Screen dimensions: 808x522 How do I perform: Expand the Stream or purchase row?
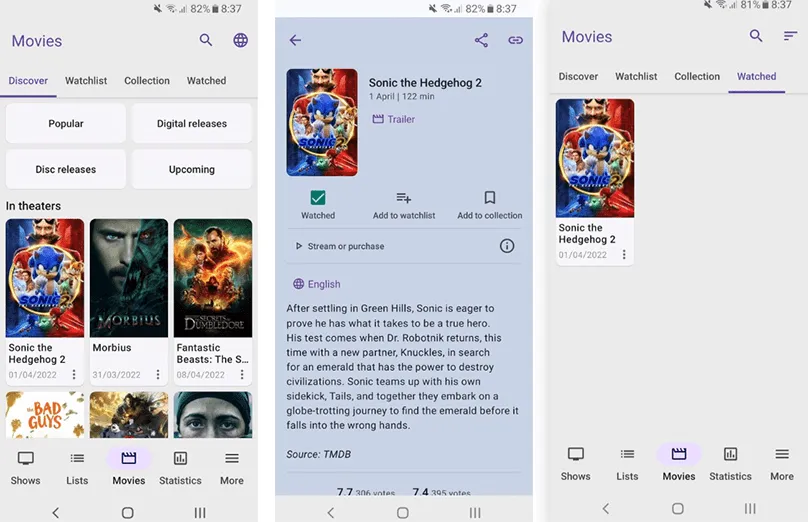403,246
